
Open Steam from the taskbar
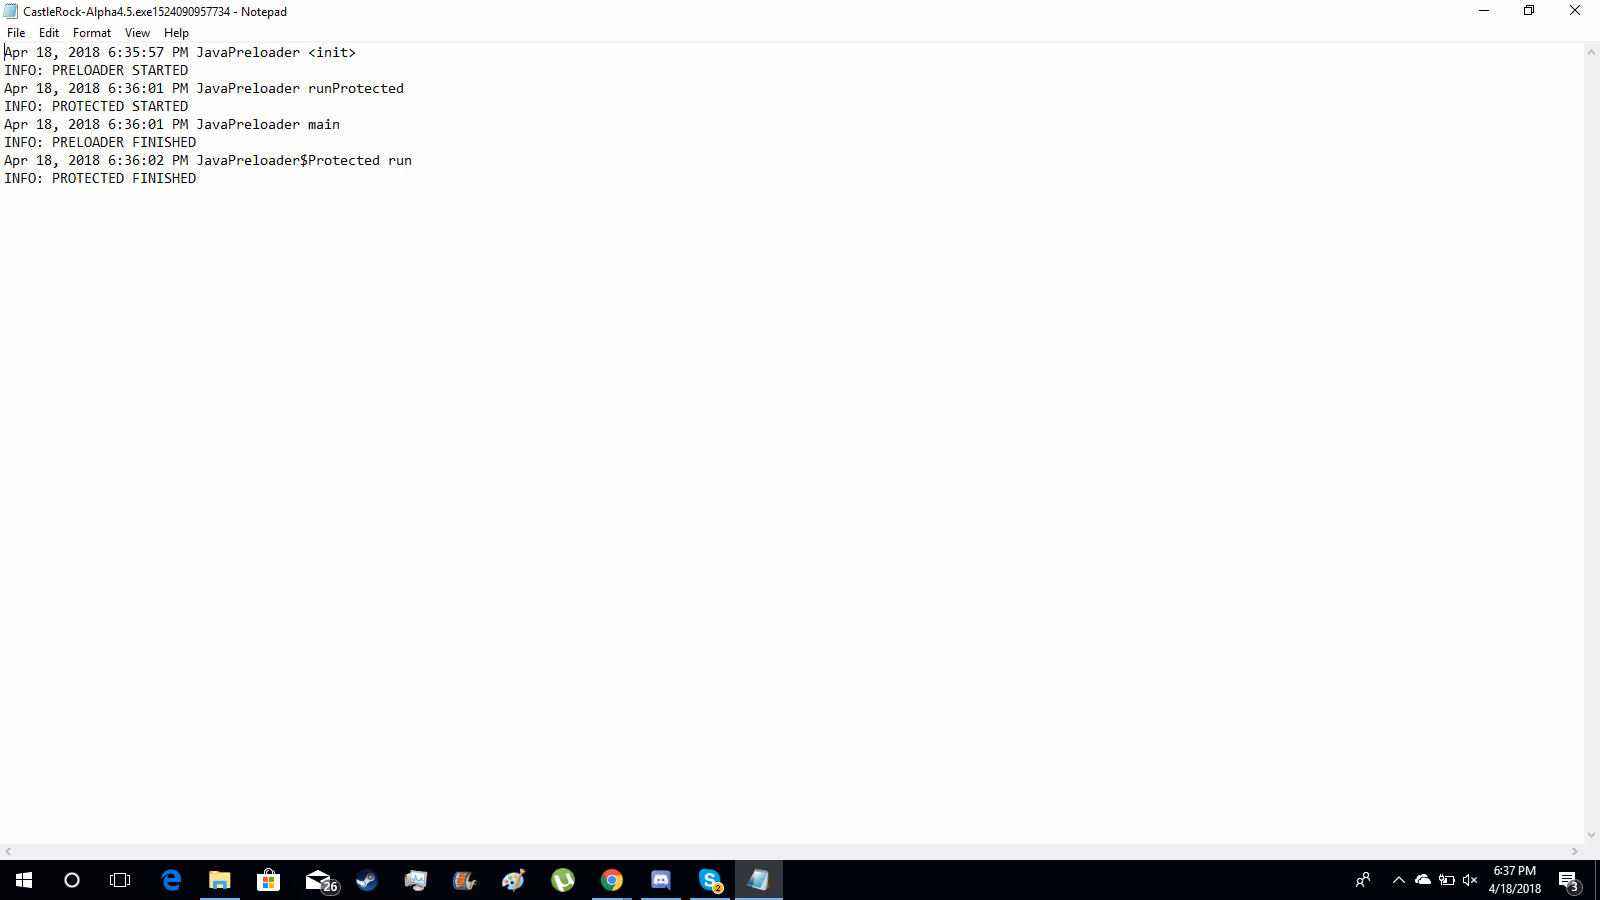pyautogui.click(x=367, y=880)
